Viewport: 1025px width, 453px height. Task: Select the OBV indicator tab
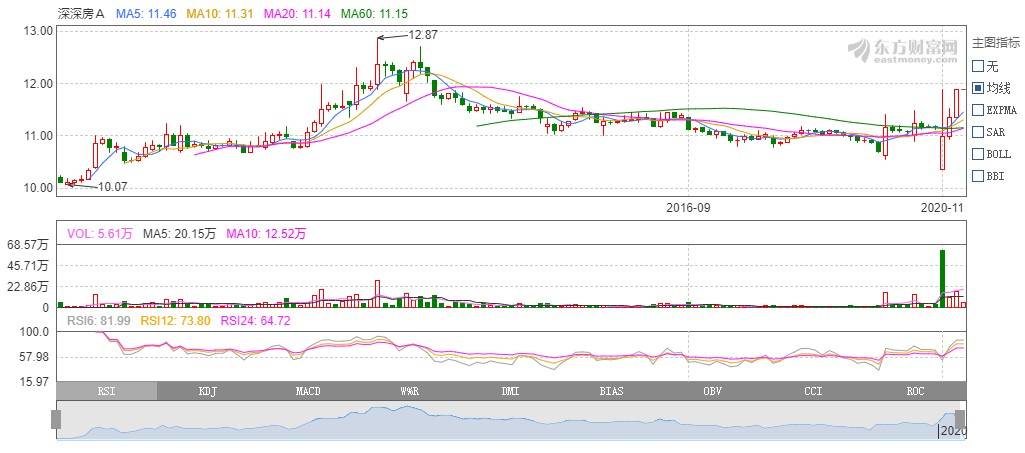click(712, 391)
